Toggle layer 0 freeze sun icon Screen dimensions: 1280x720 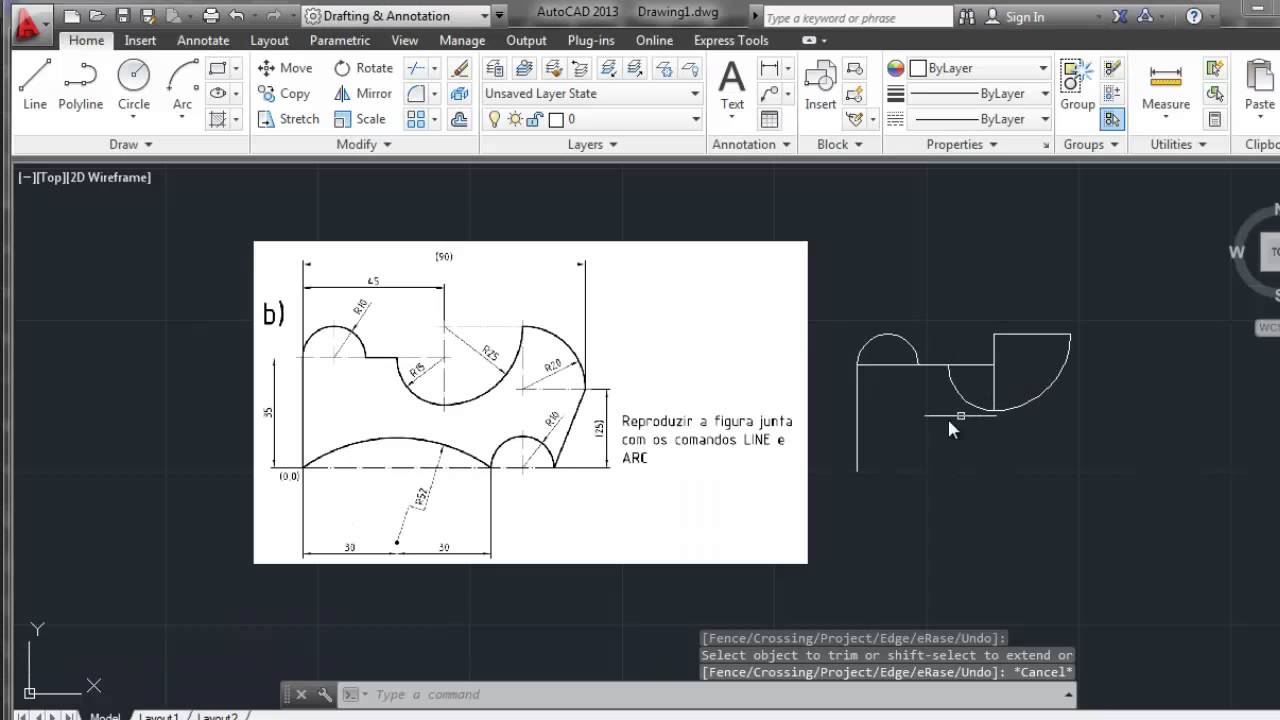pos(514,119)
